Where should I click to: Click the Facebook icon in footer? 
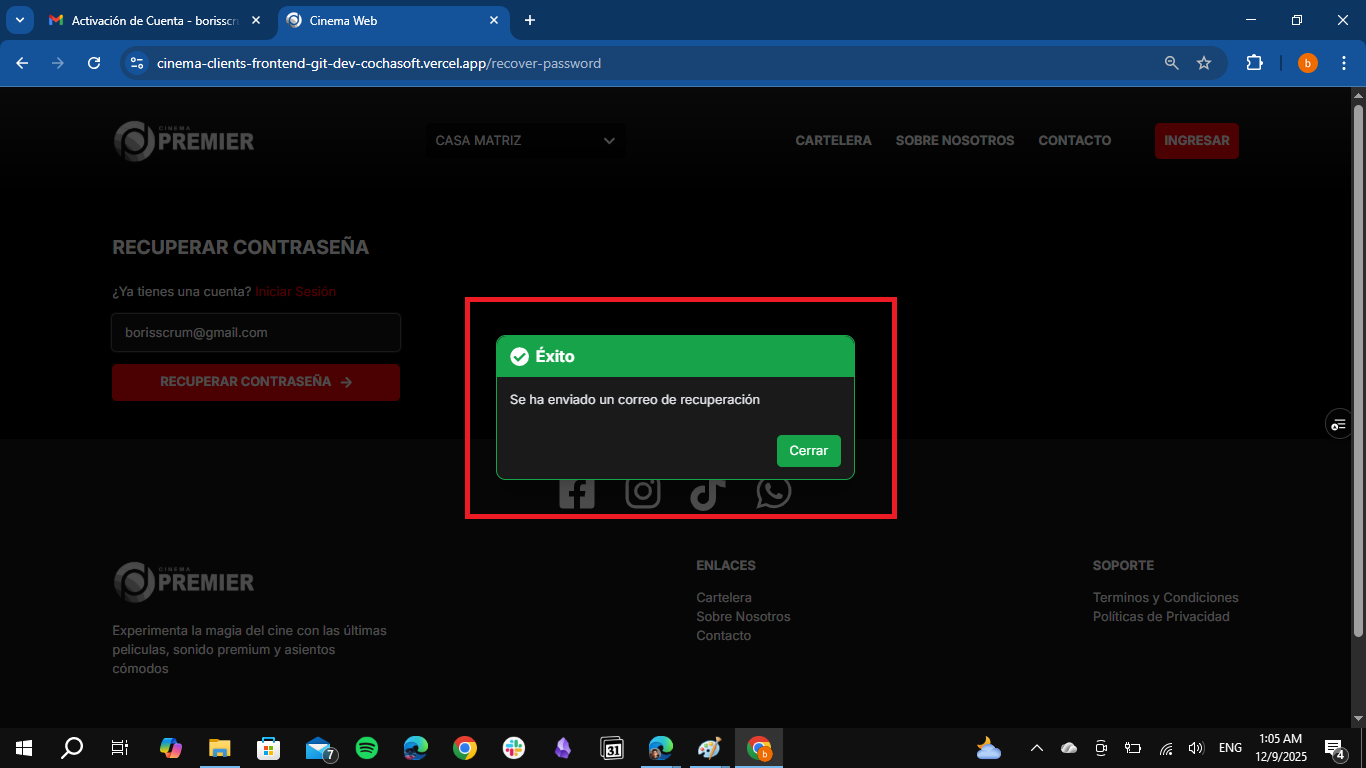577,492
